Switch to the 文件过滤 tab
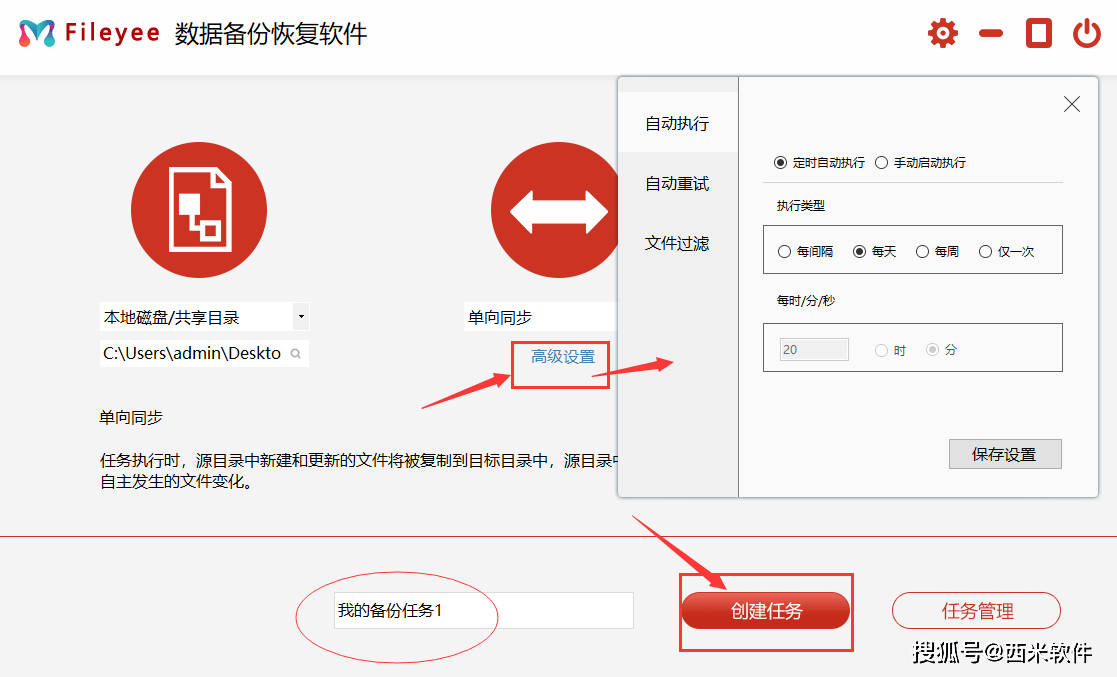Viewport: 1117px width, 677px height. [x=677, y=244]
